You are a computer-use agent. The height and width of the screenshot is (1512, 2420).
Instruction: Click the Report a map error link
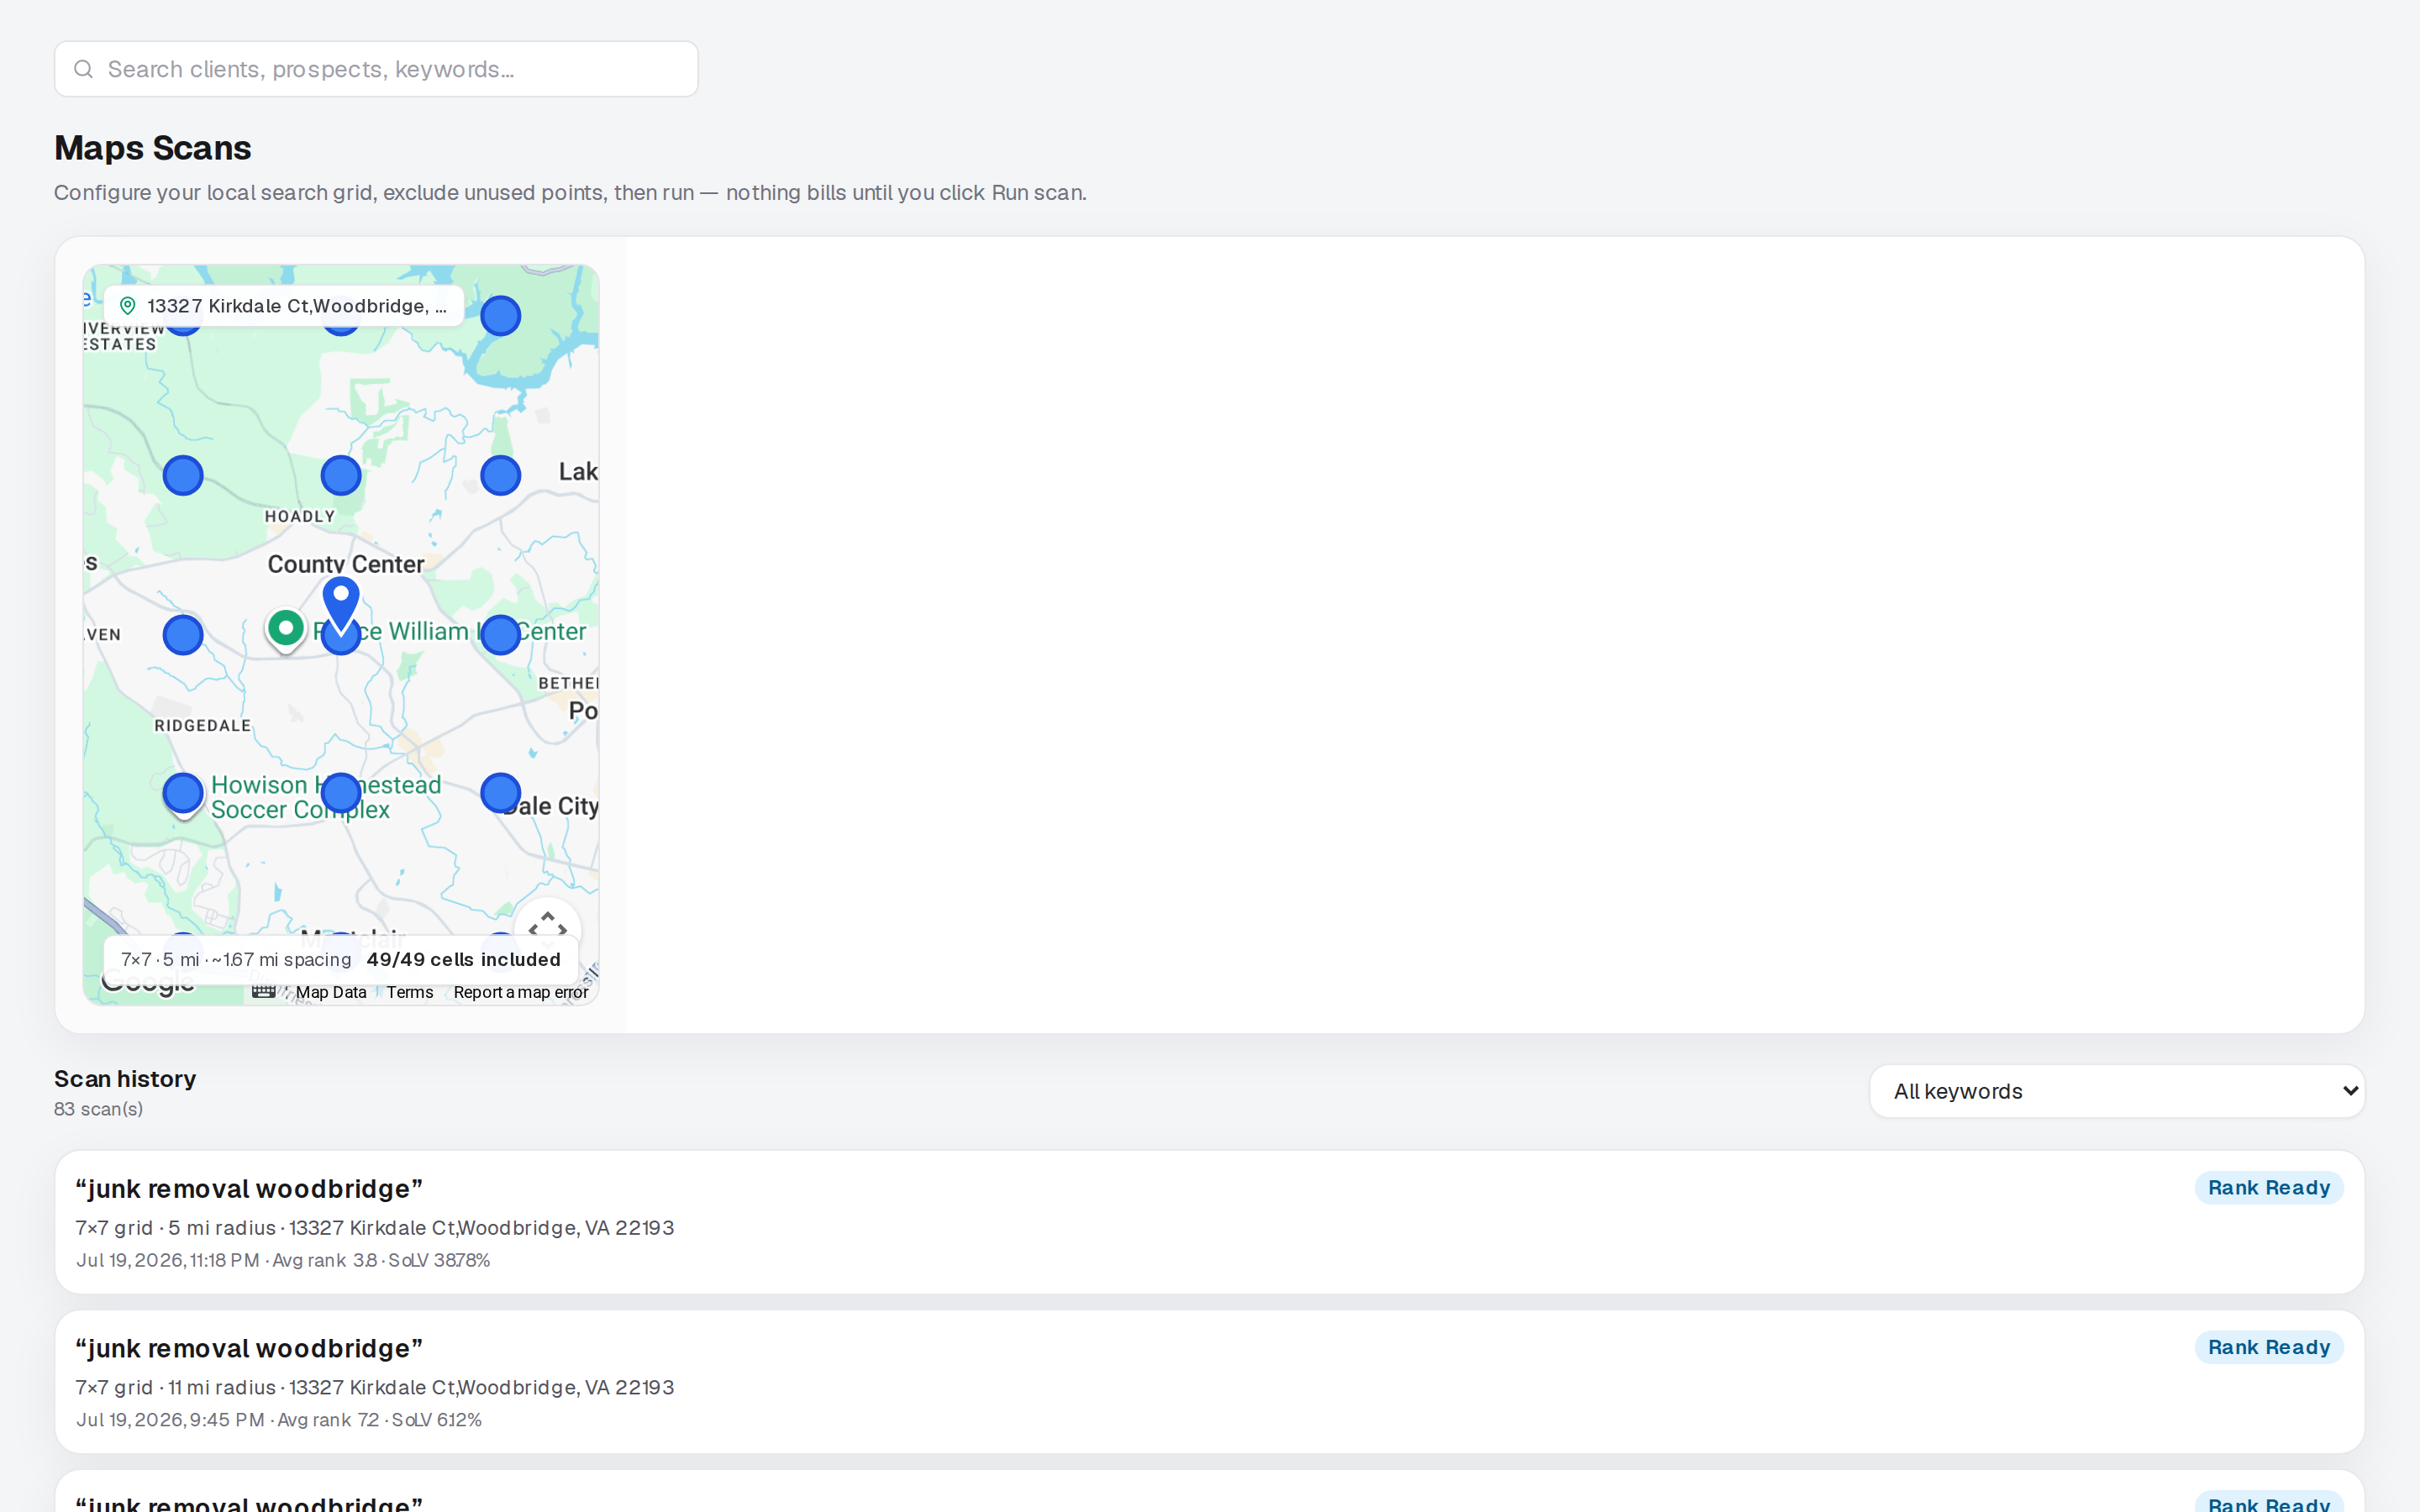click(x=521, y=992)
